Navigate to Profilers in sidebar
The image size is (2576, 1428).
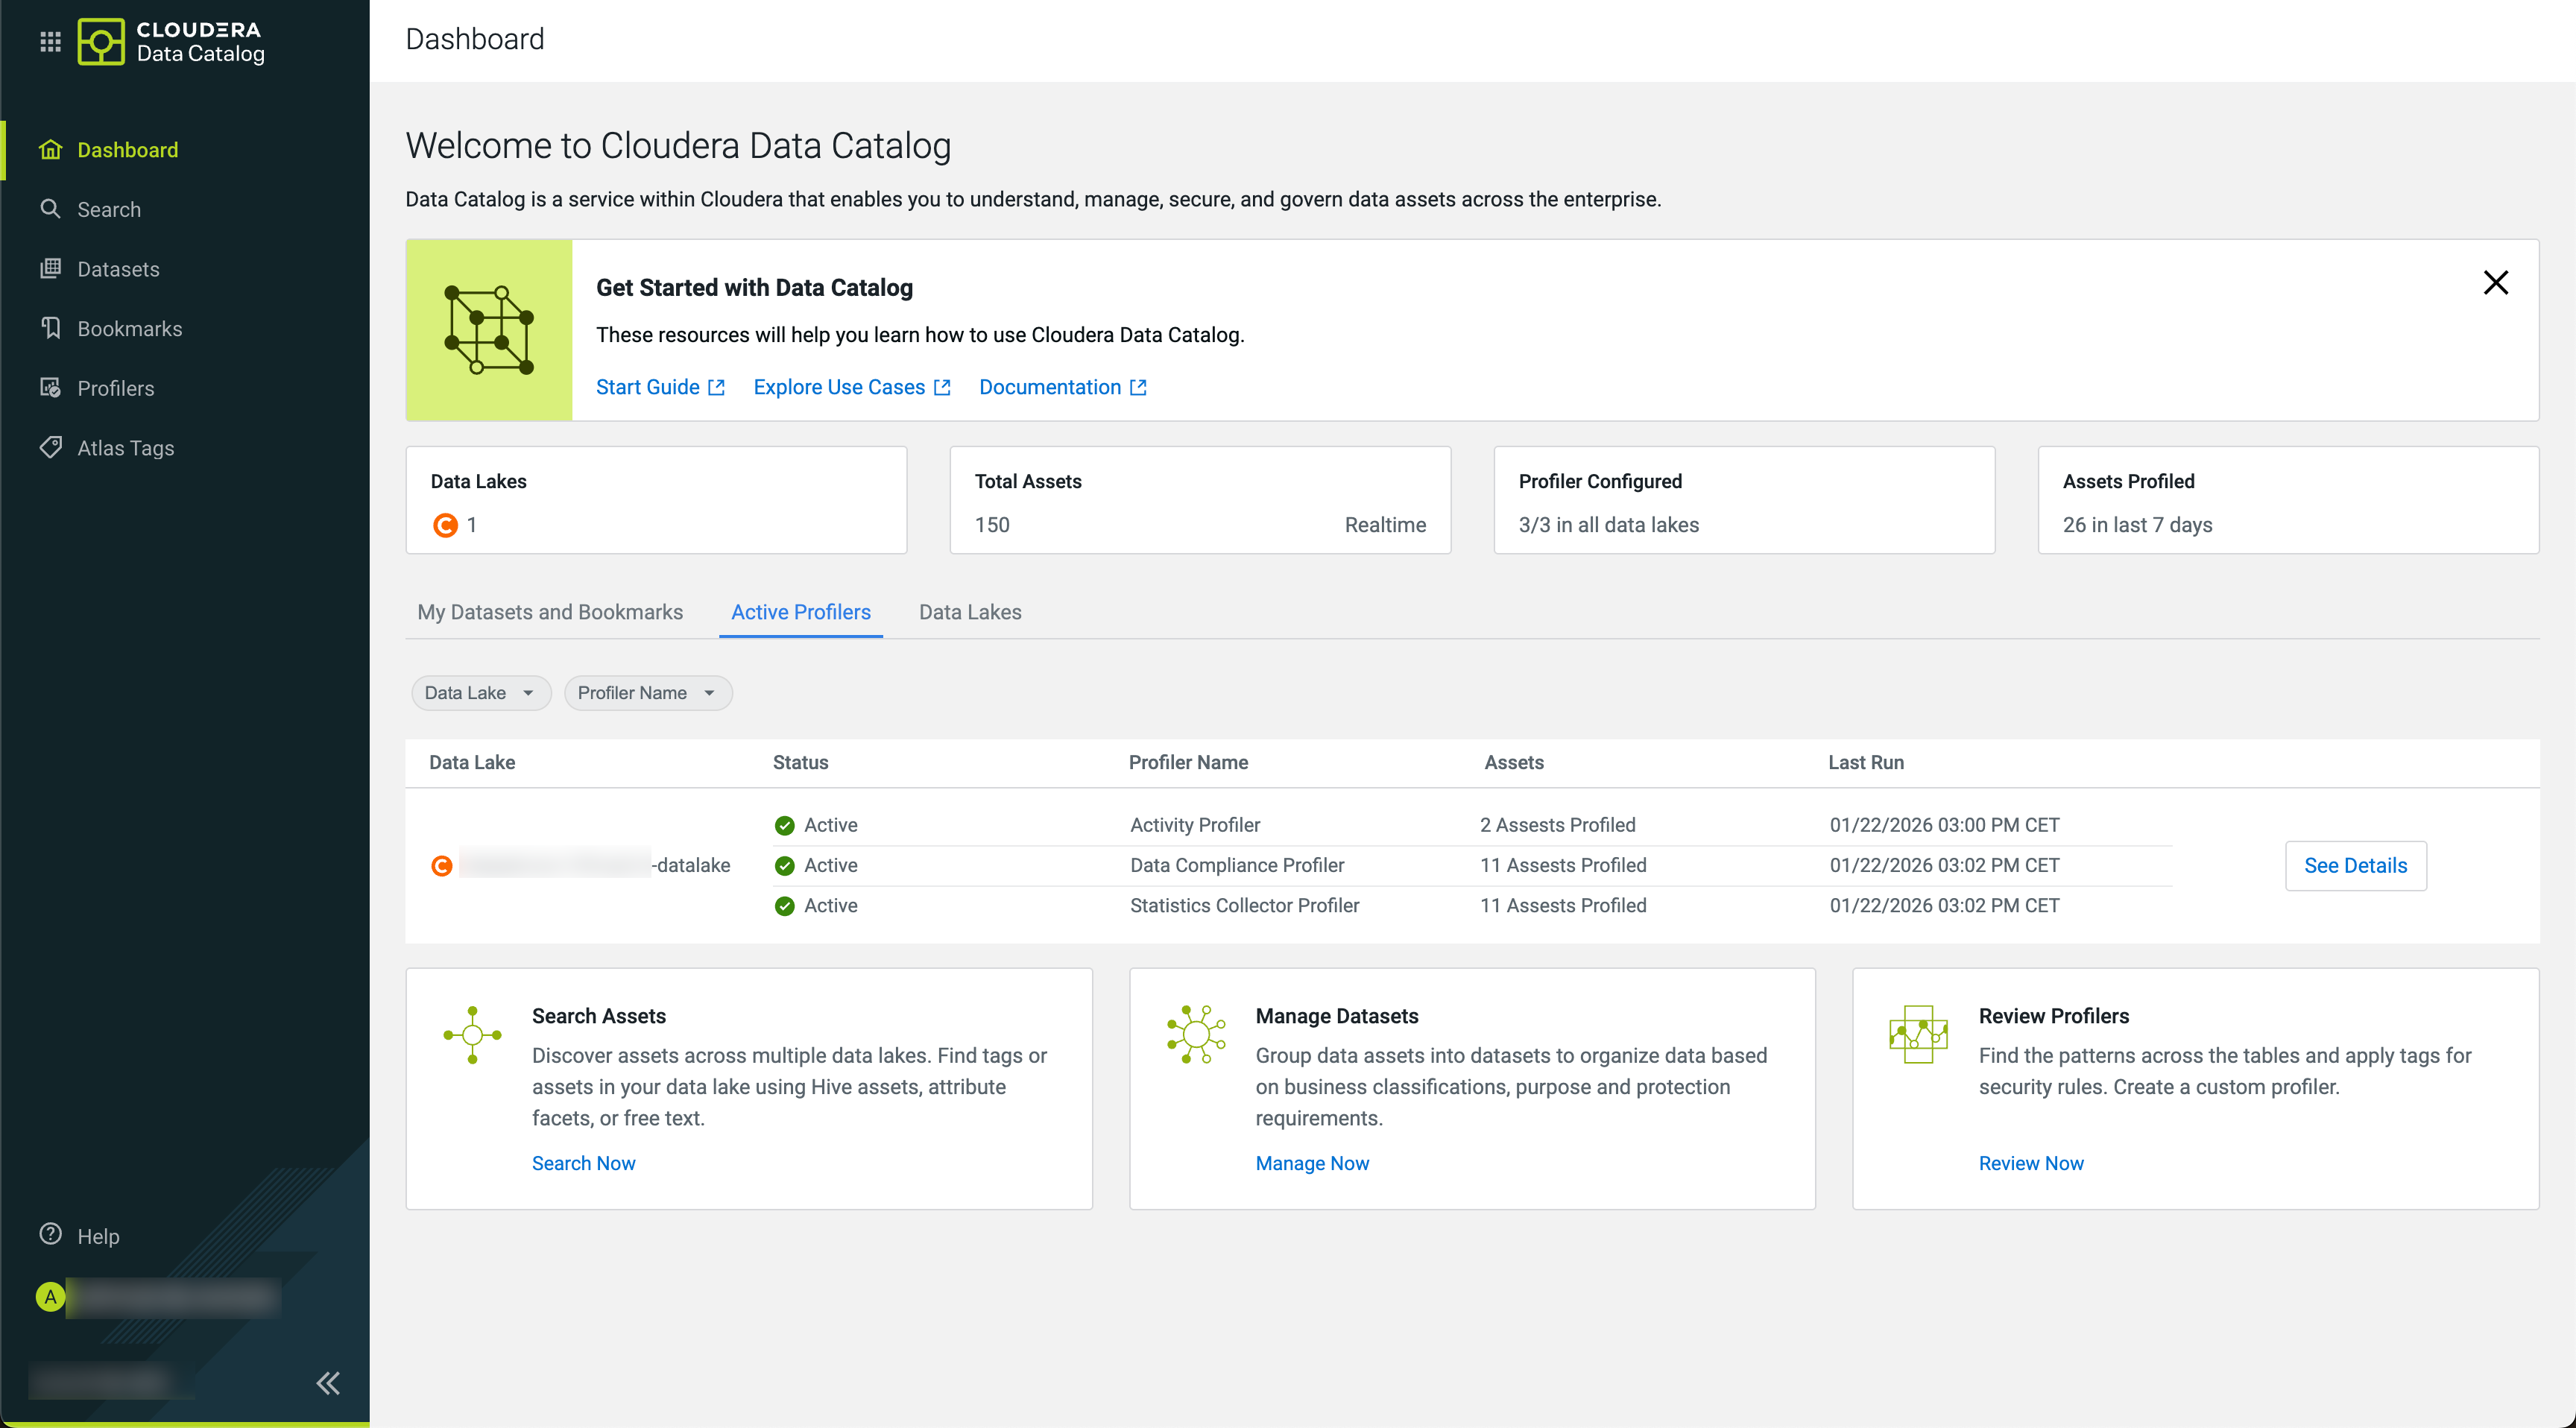click(115, 388)
